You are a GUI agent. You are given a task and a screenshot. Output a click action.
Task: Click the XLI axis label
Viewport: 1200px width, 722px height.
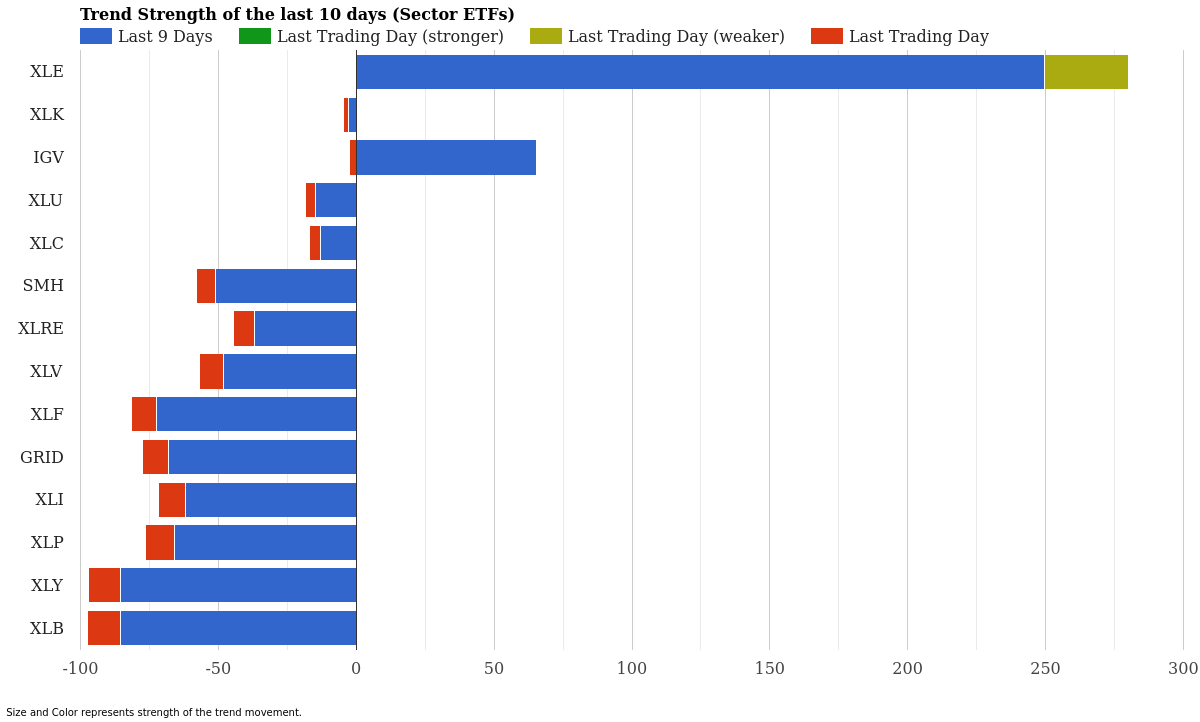click(50, 500)
